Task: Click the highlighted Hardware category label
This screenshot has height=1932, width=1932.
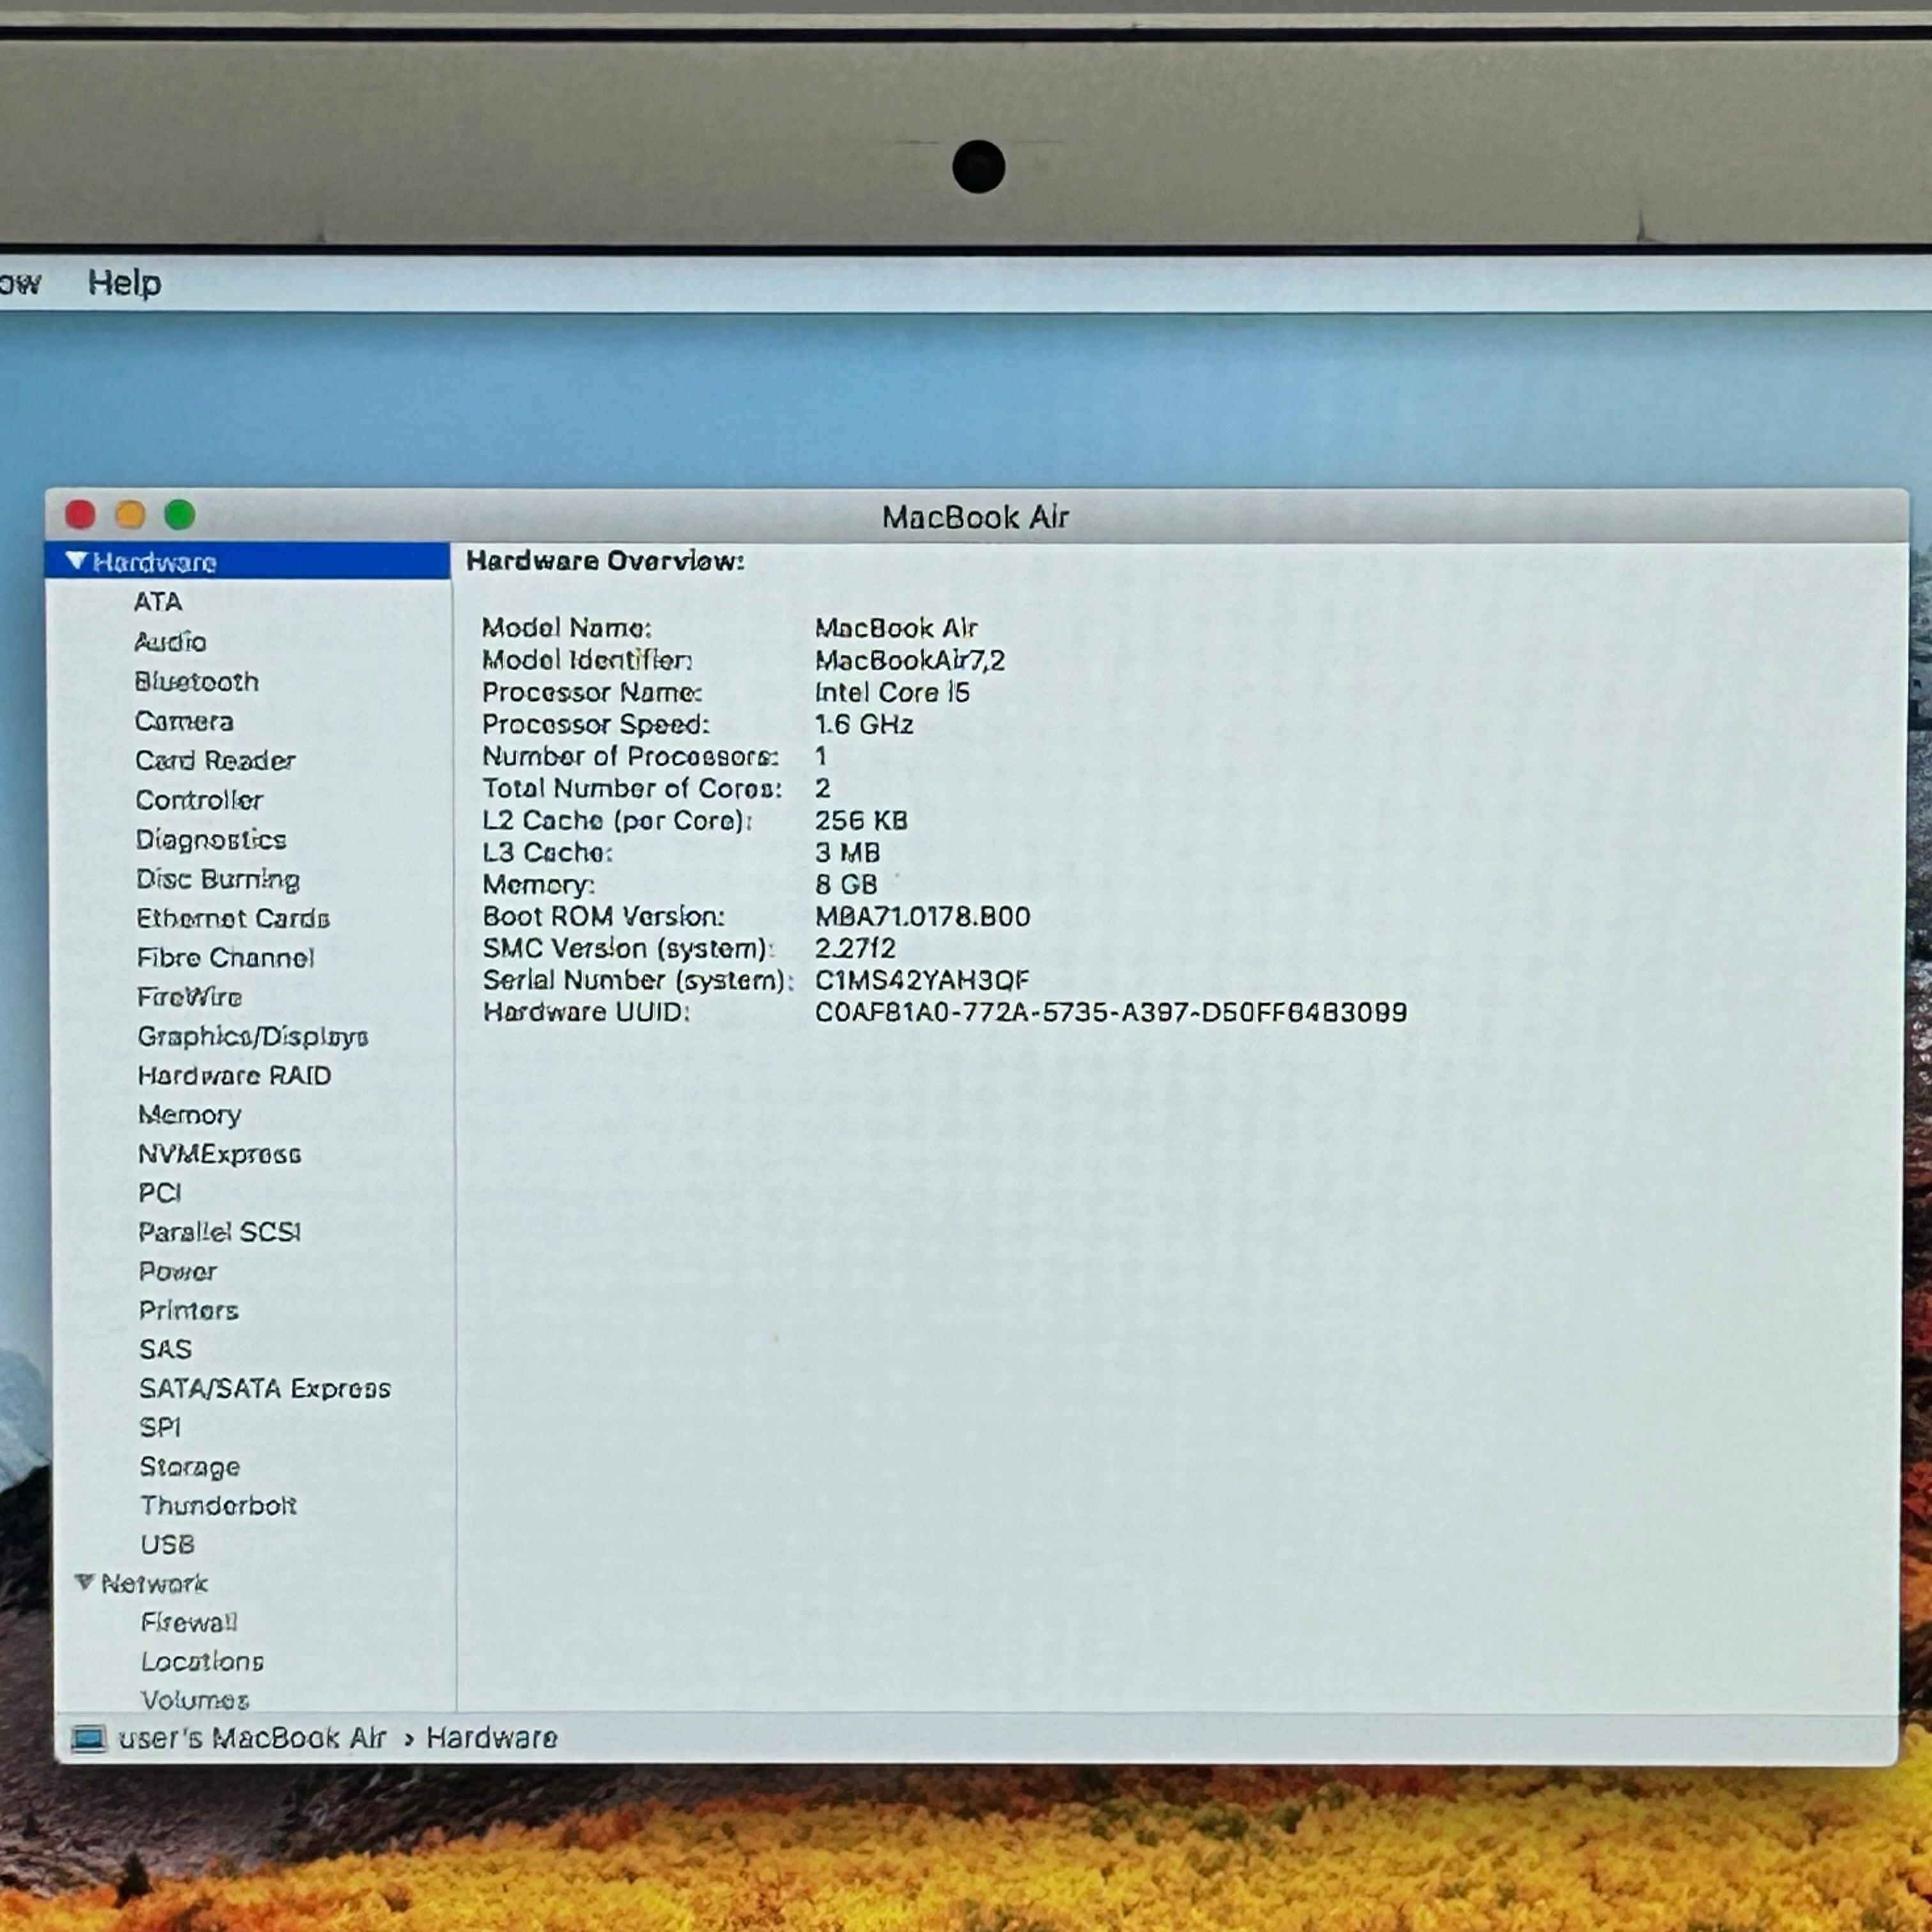Action: point(155,562)
